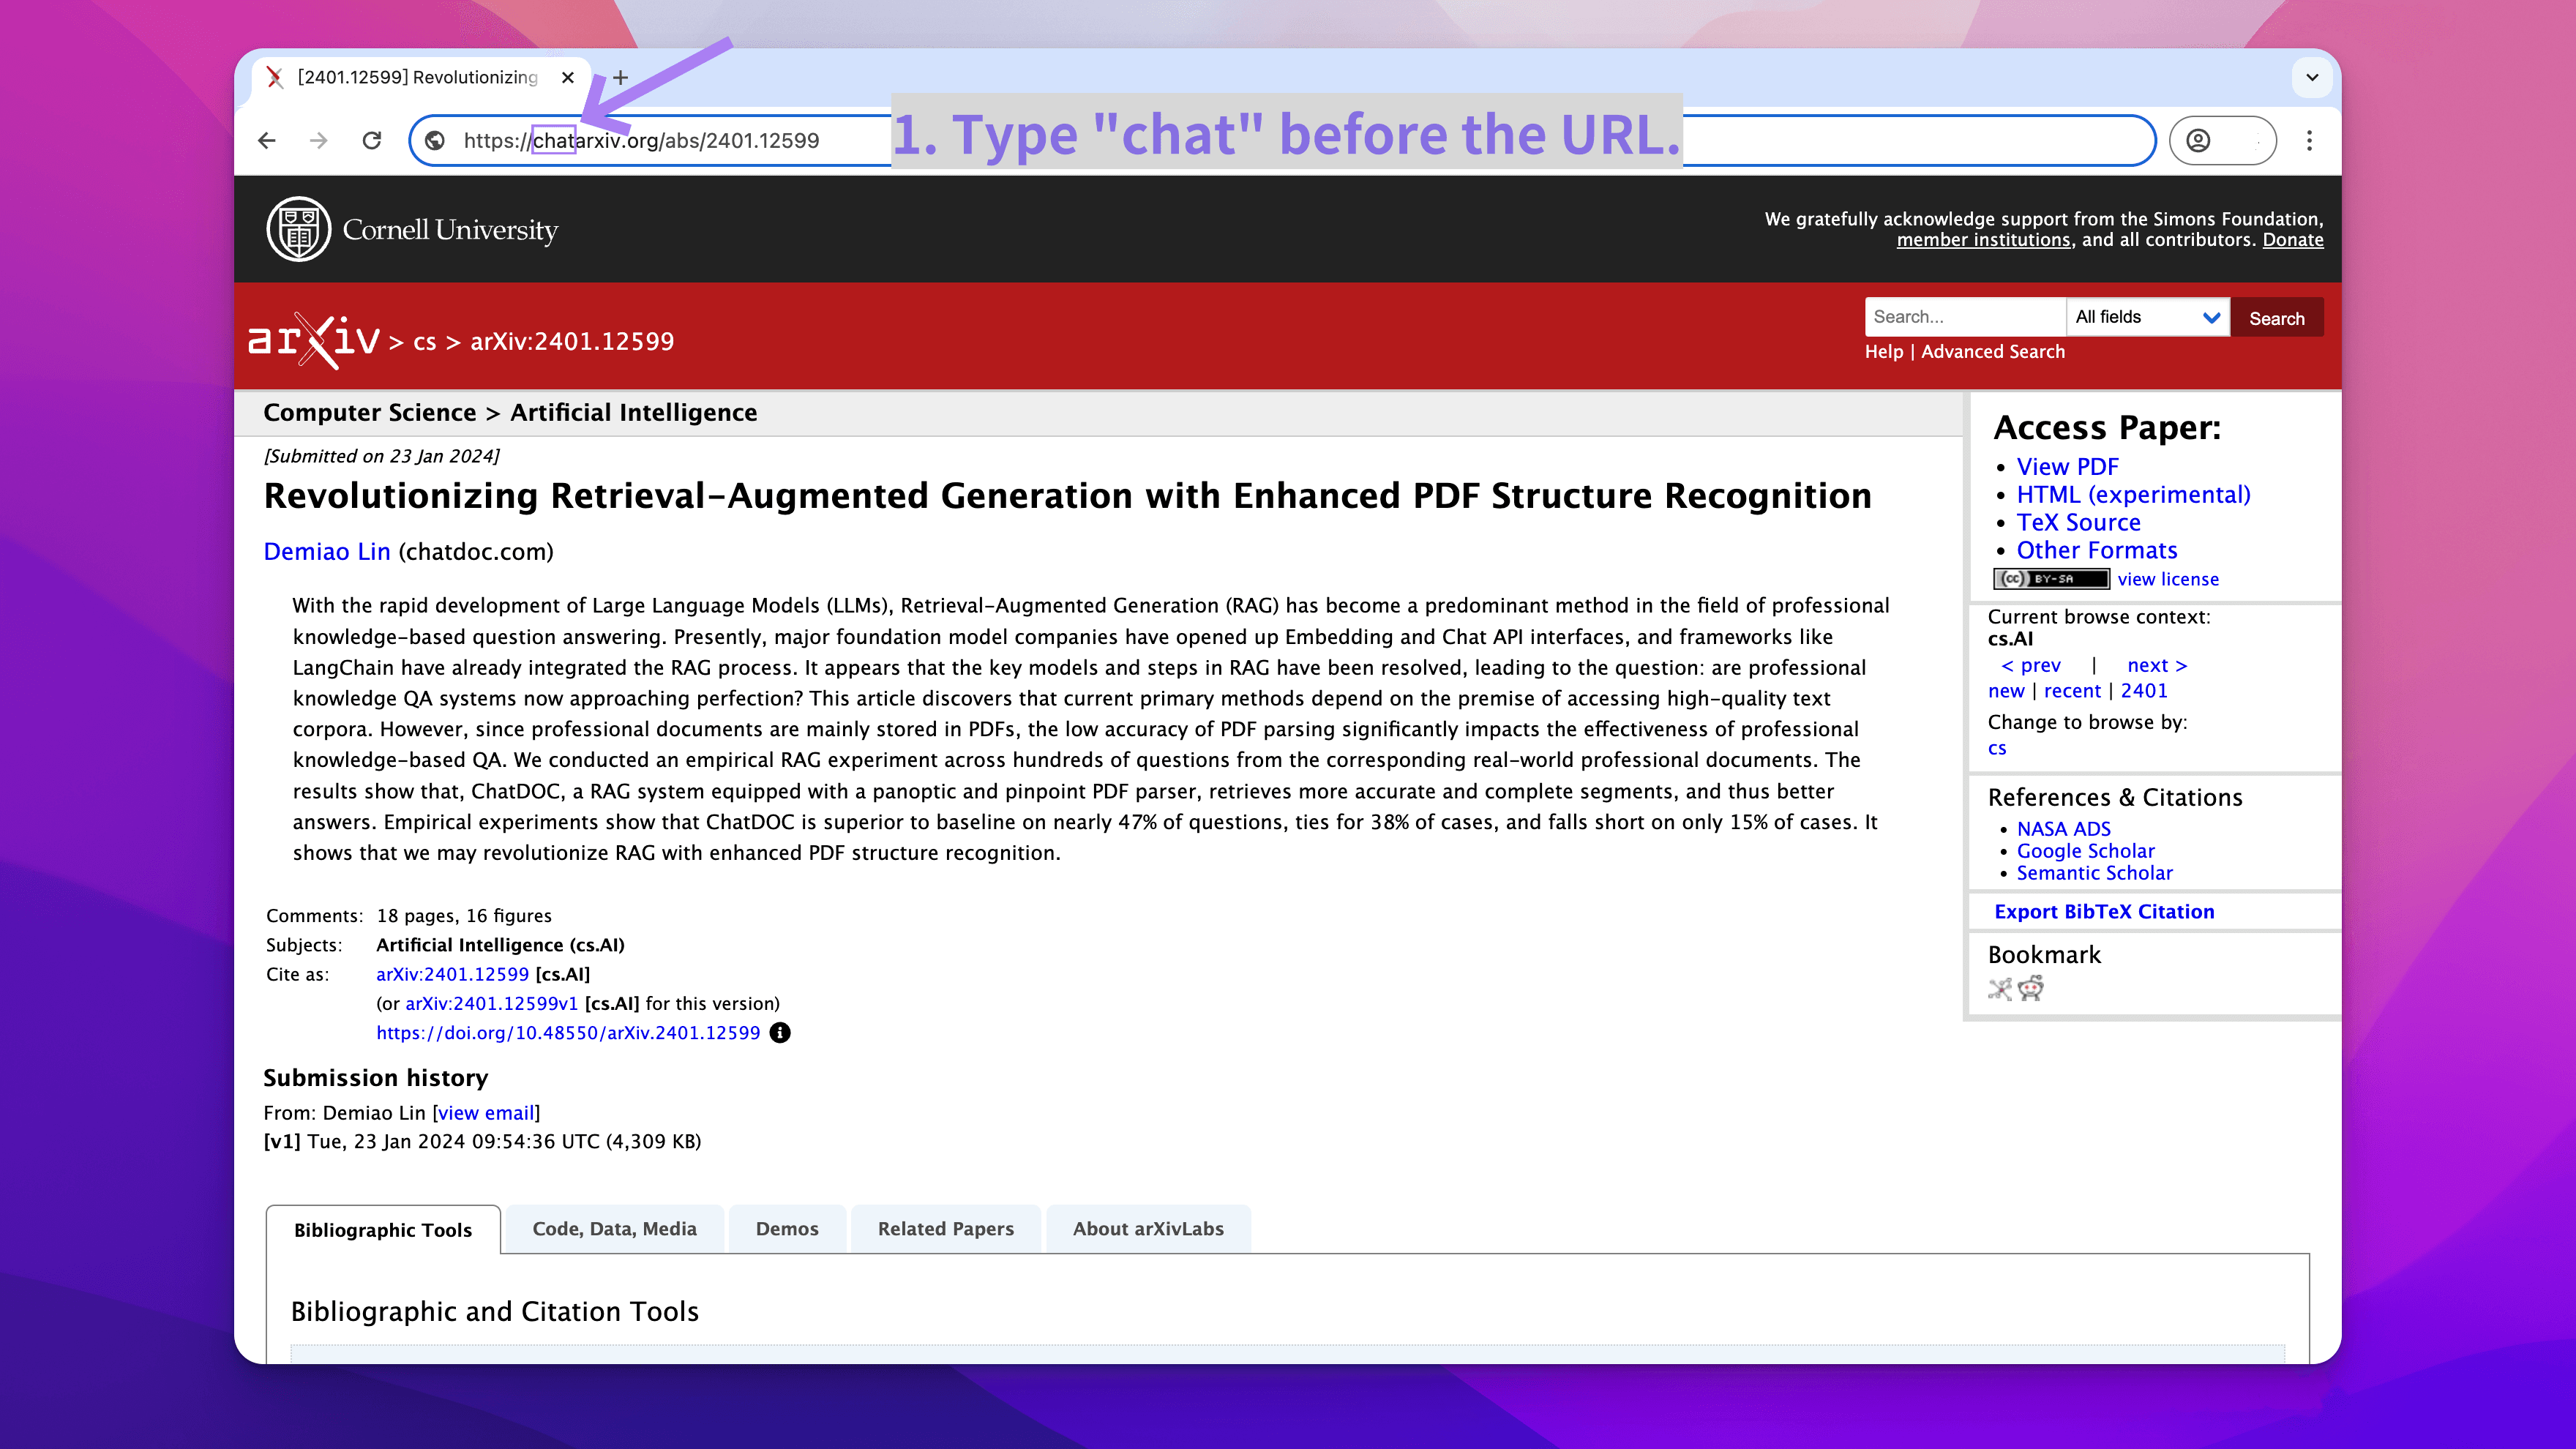Open a new tab with plus icon
The height and width of the screenshot is (1449, 2576).
620,77
